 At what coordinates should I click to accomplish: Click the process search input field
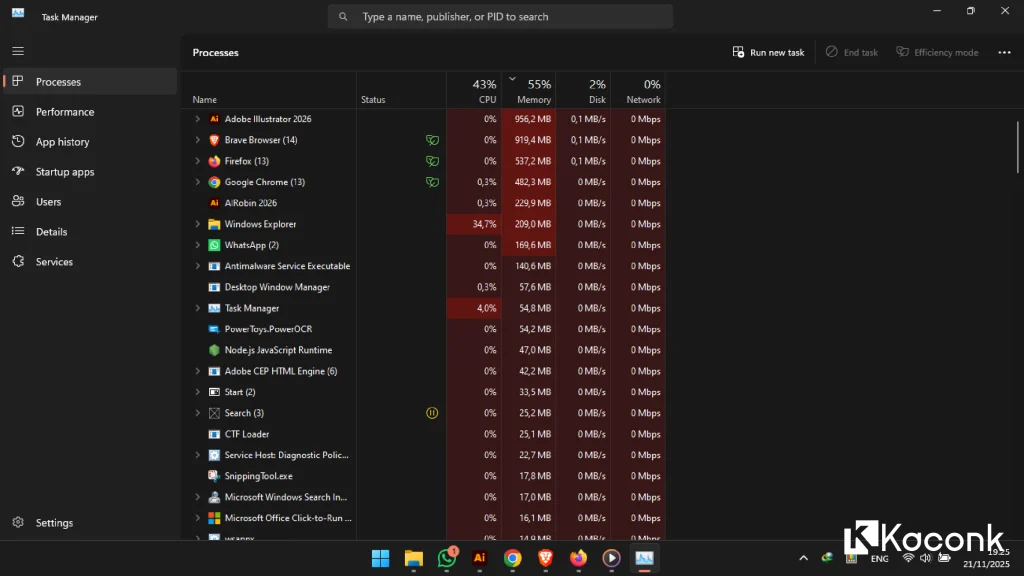[x=500, y=16]
